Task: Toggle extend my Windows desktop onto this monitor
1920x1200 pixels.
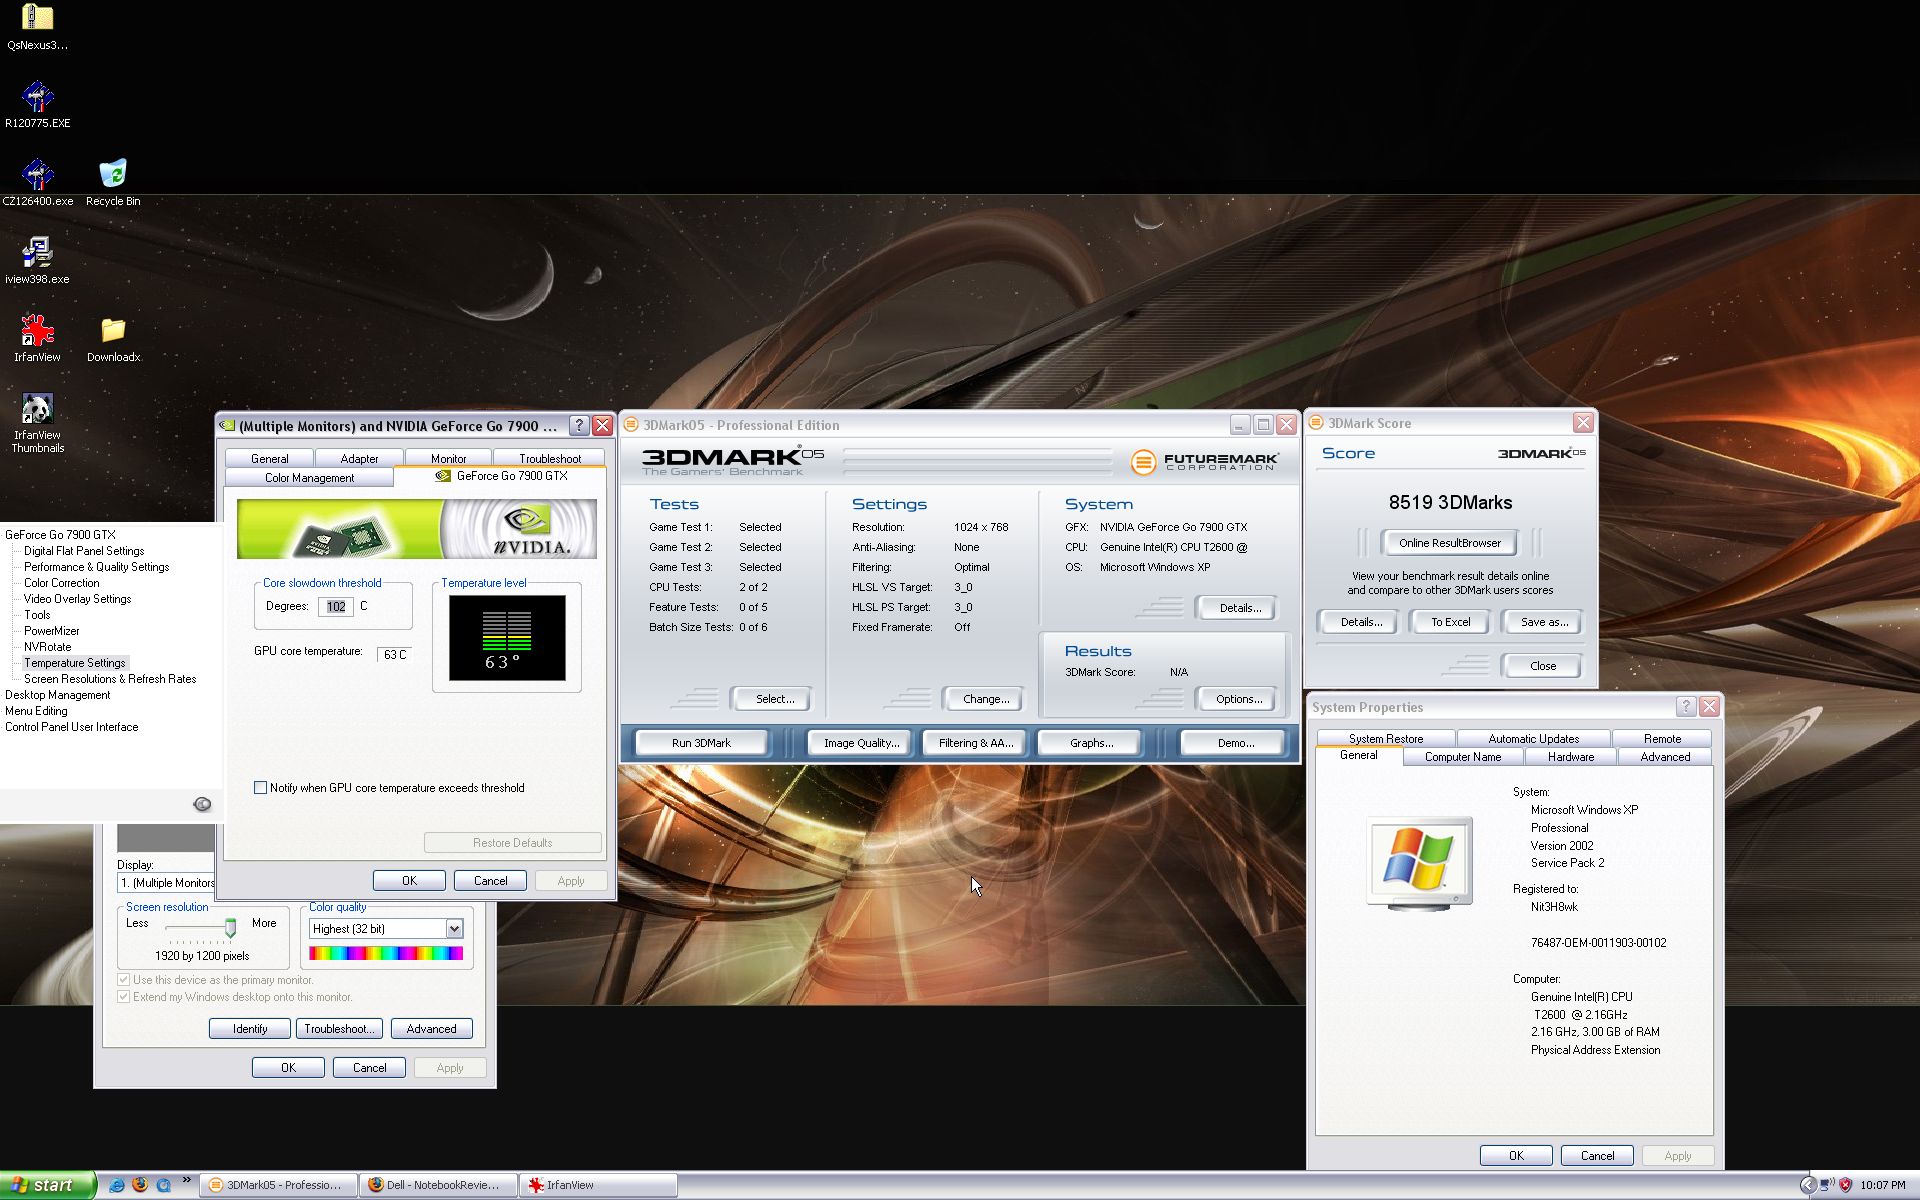Action: pos(124,997)
